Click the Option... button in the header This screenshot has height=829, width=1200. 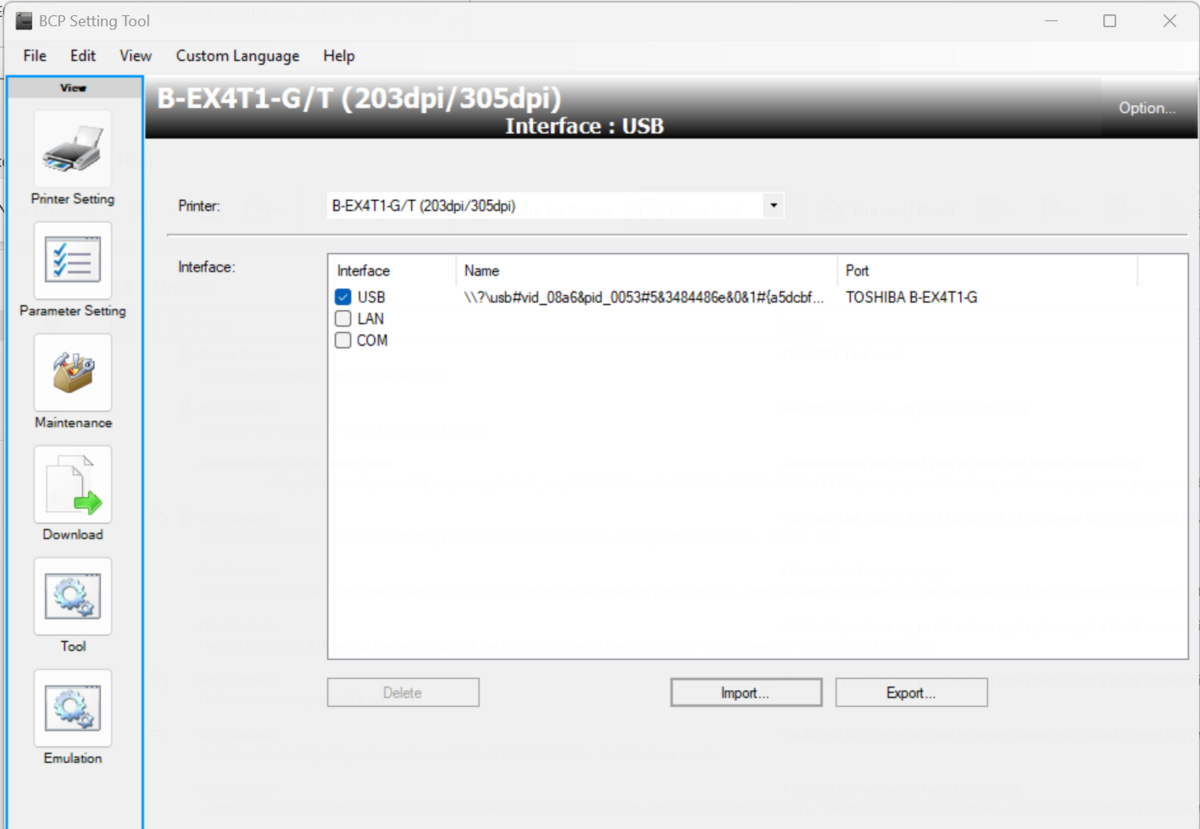(x=1146, y=108)
